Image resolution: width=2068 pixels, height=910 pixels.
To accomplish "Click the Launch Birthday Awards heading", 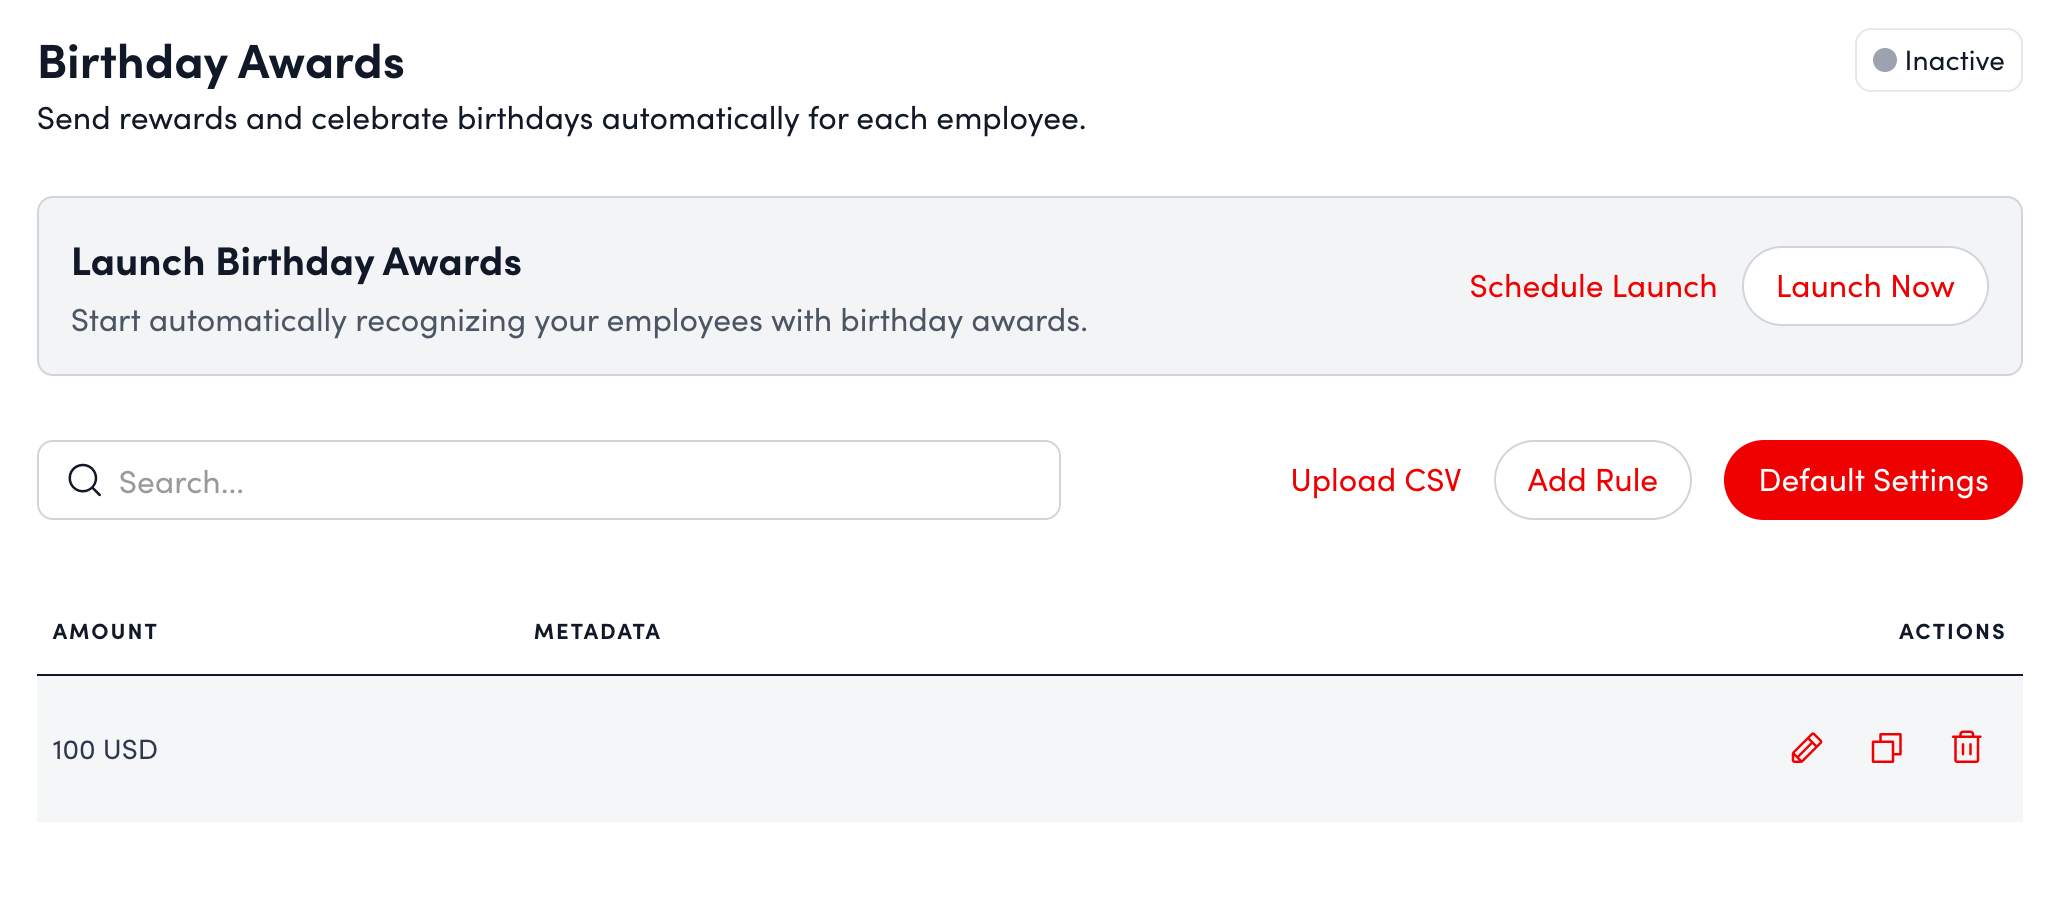I will coord(296,263).
